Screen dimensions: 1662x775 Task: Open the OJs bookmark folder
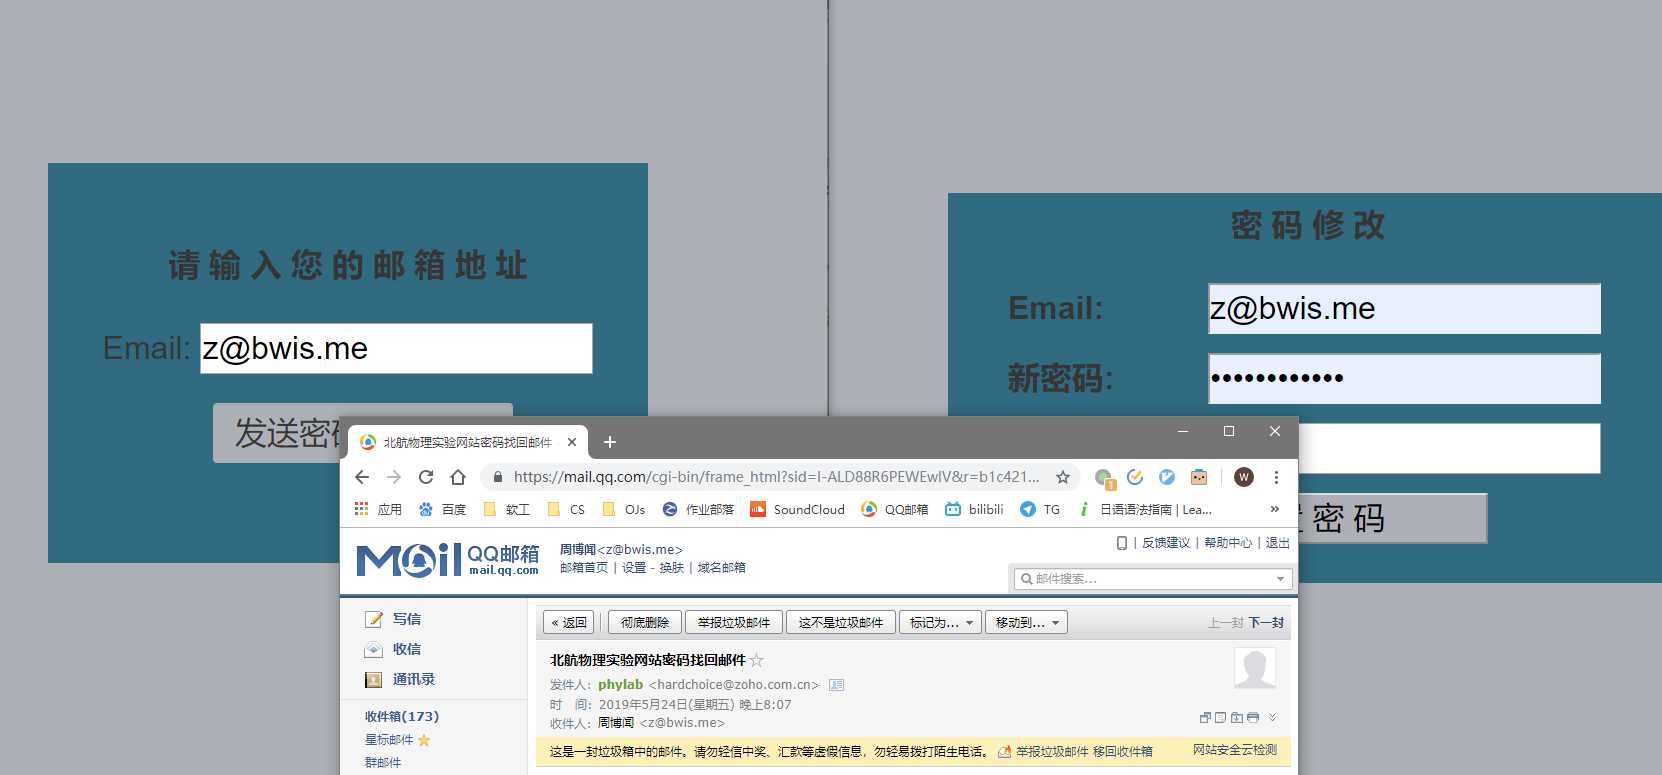[624, 509]
